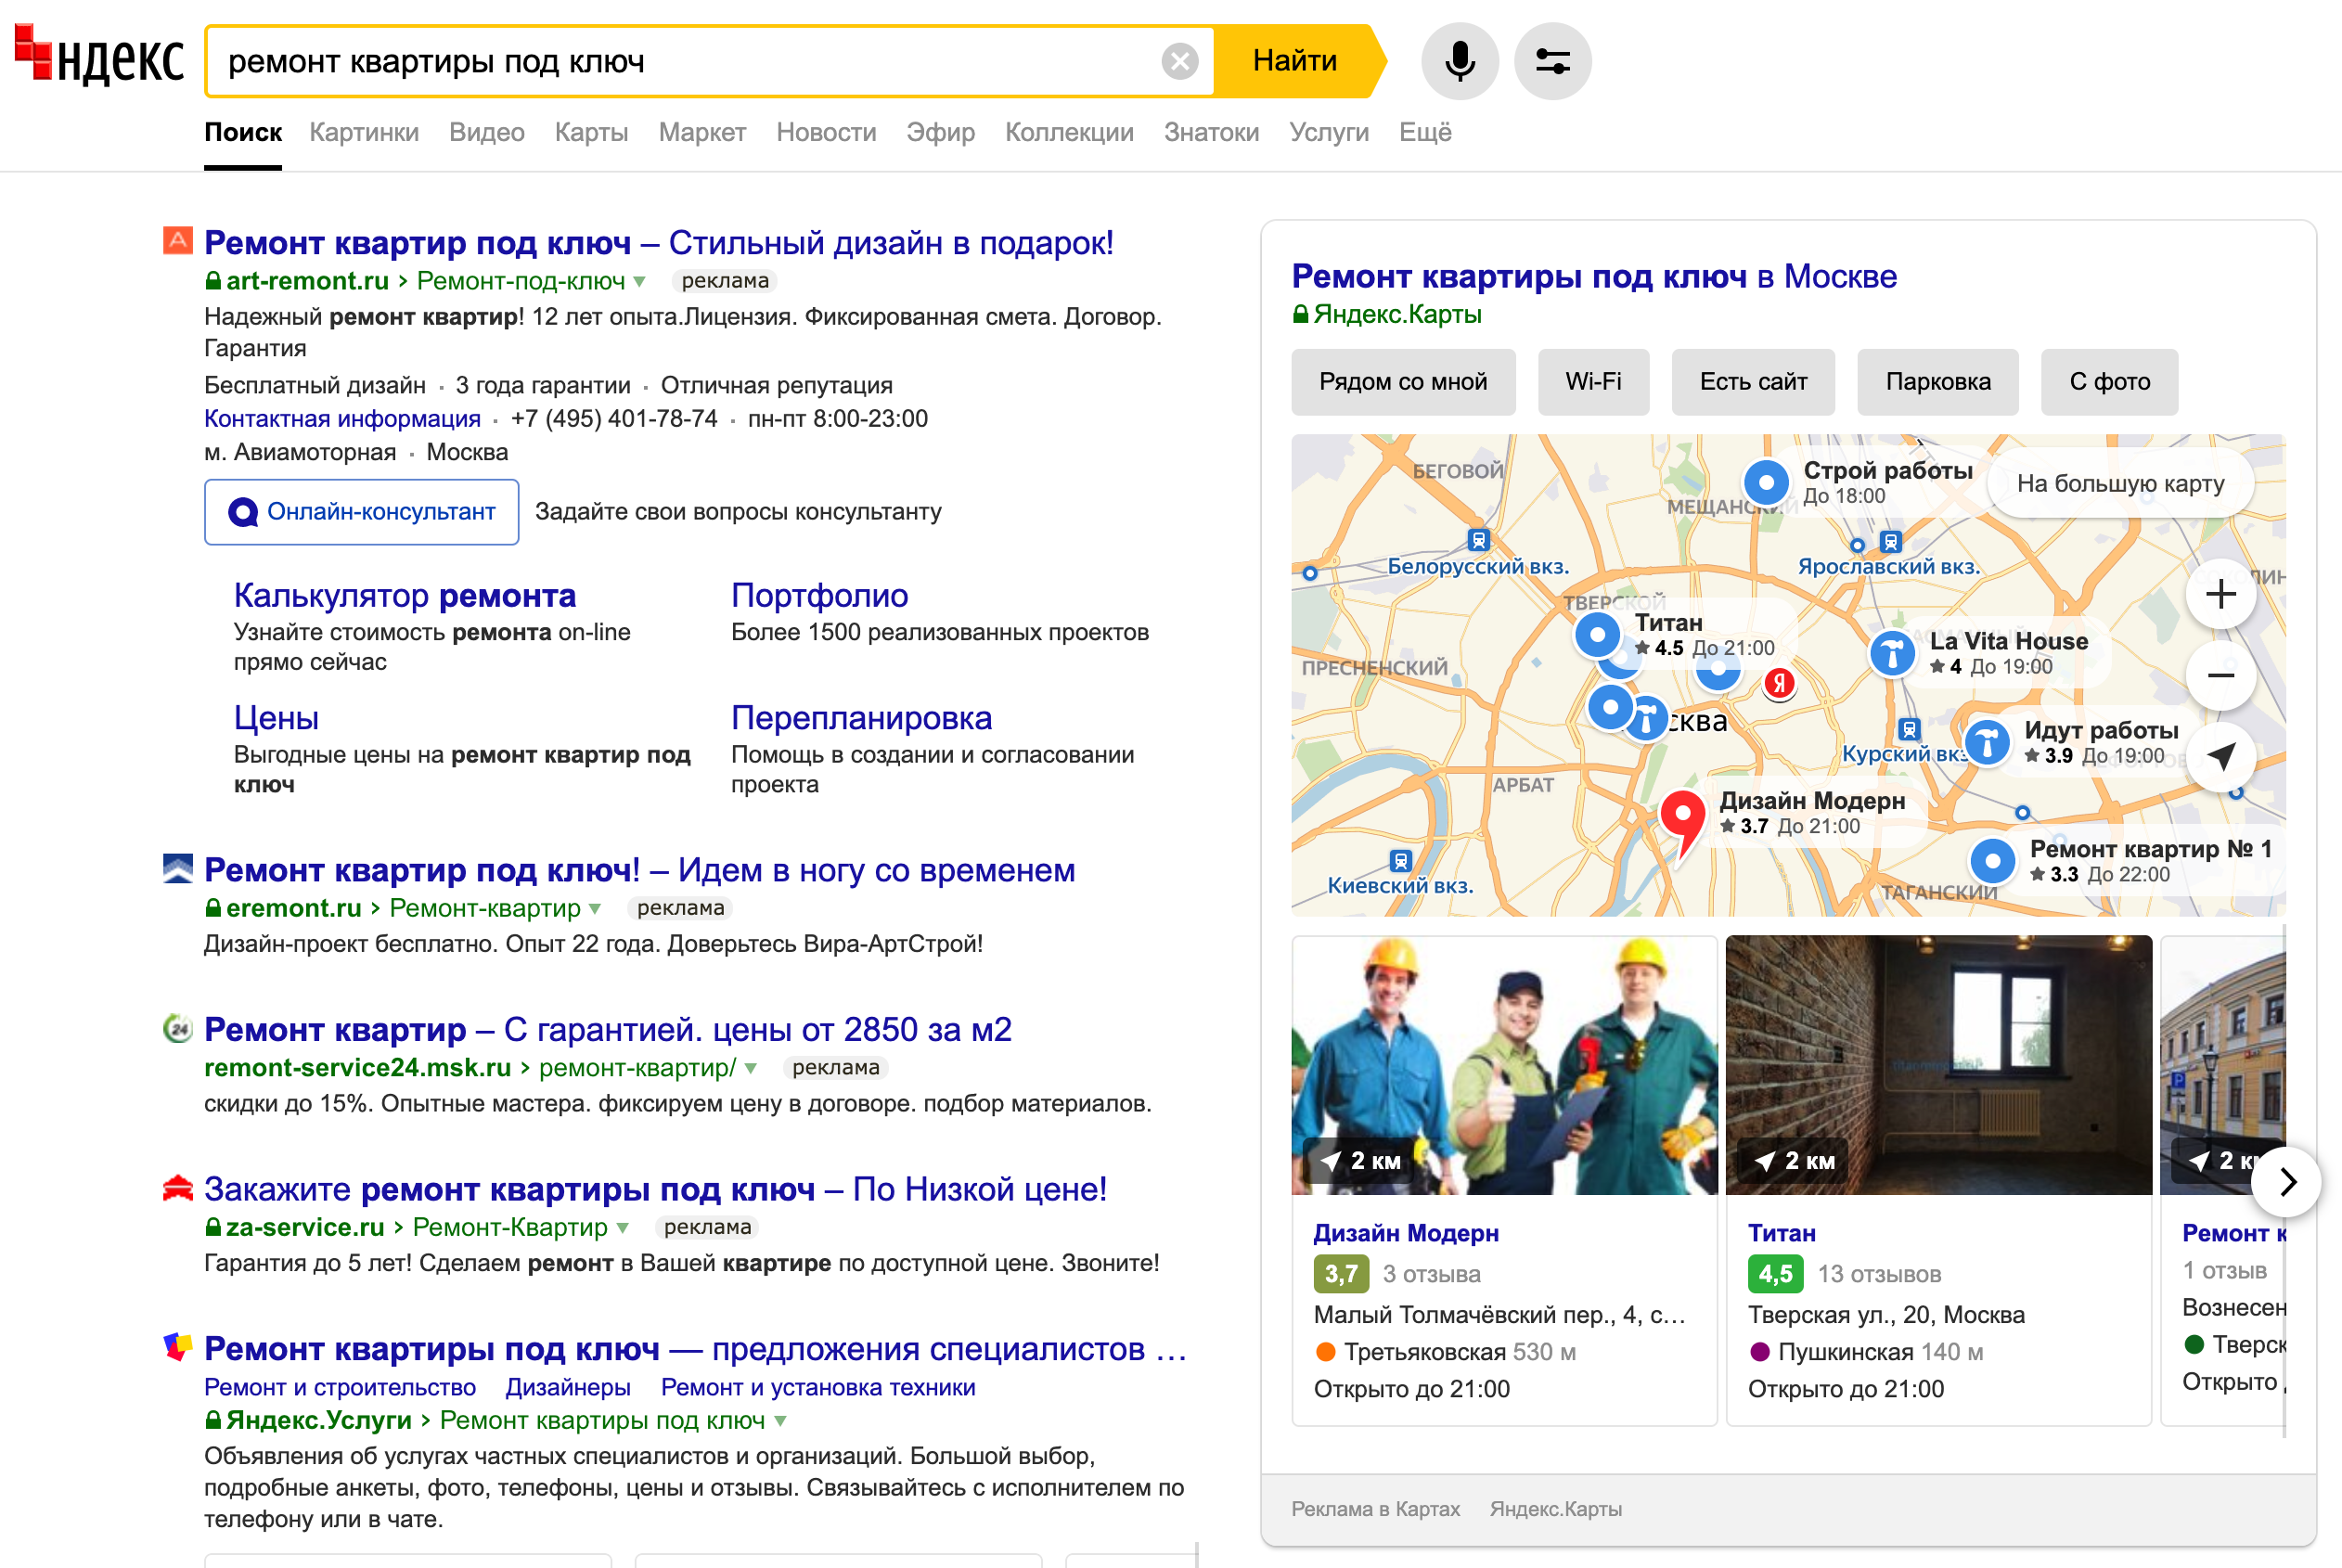Screen dimensions: 2342x1568
Task: Click the Ремонт и строительство link
Action: [340, 1387]
